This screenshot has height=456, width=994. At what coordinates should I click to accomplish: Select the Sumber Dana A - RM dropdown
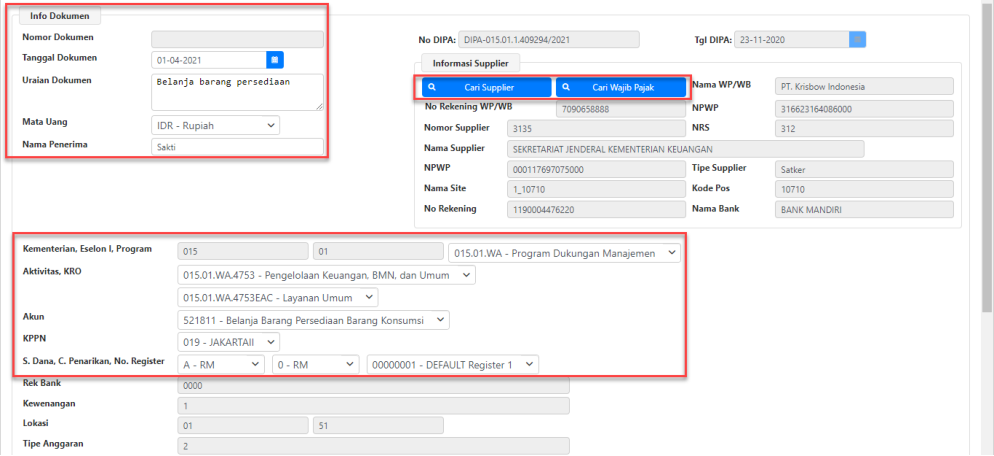click(x=220, y=365)
